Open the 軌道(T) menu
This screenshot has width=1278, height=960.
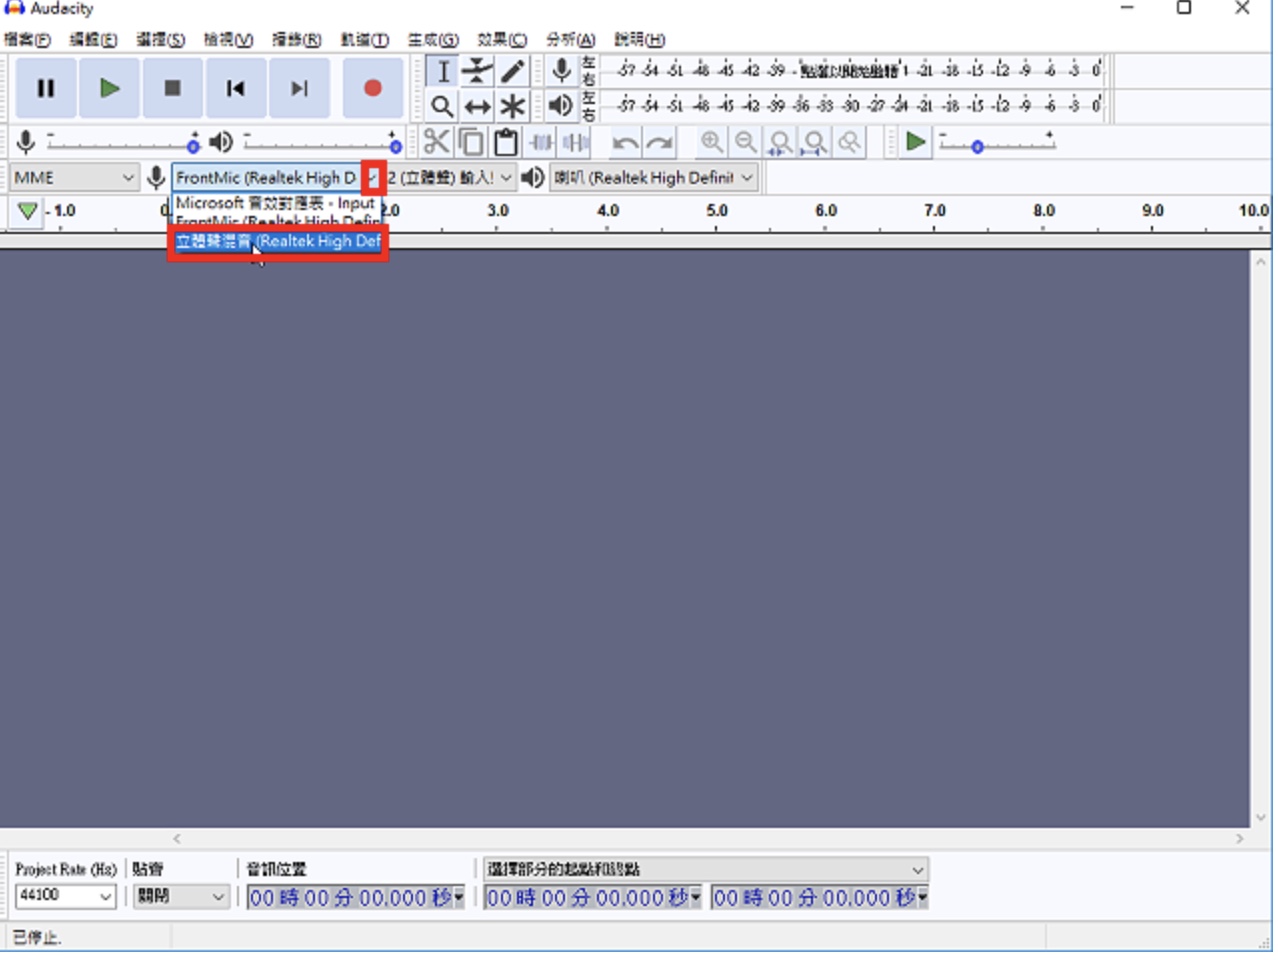364,40
